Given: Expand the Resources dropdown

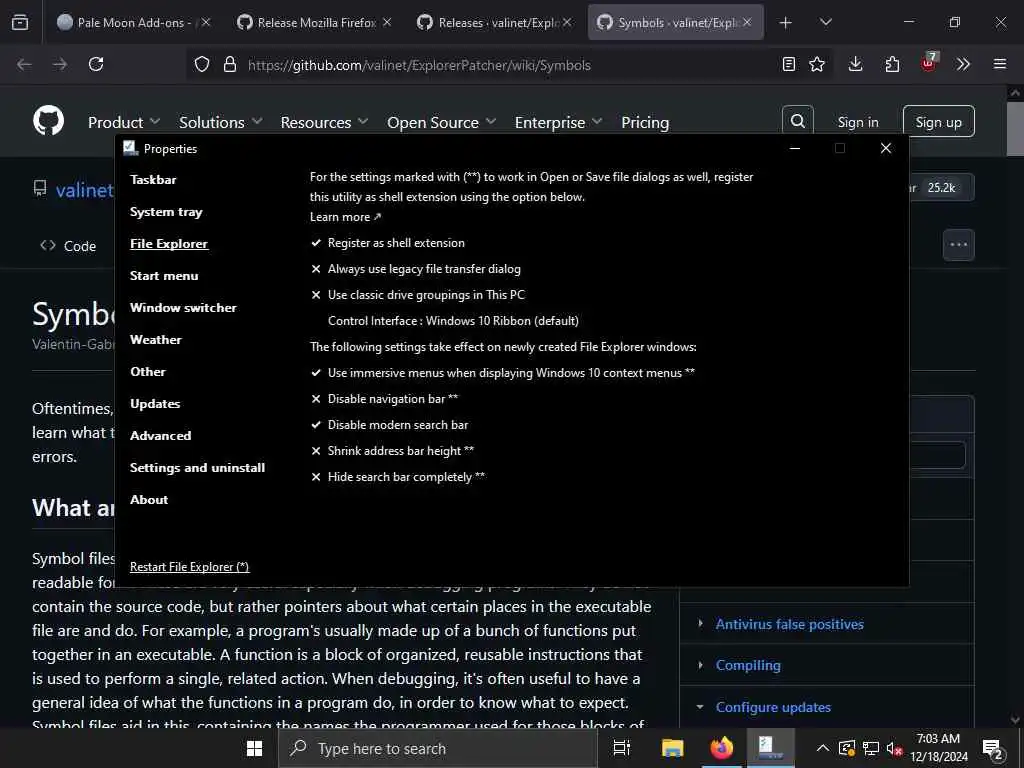Looking at the screenshot, I should pos(325,122).
